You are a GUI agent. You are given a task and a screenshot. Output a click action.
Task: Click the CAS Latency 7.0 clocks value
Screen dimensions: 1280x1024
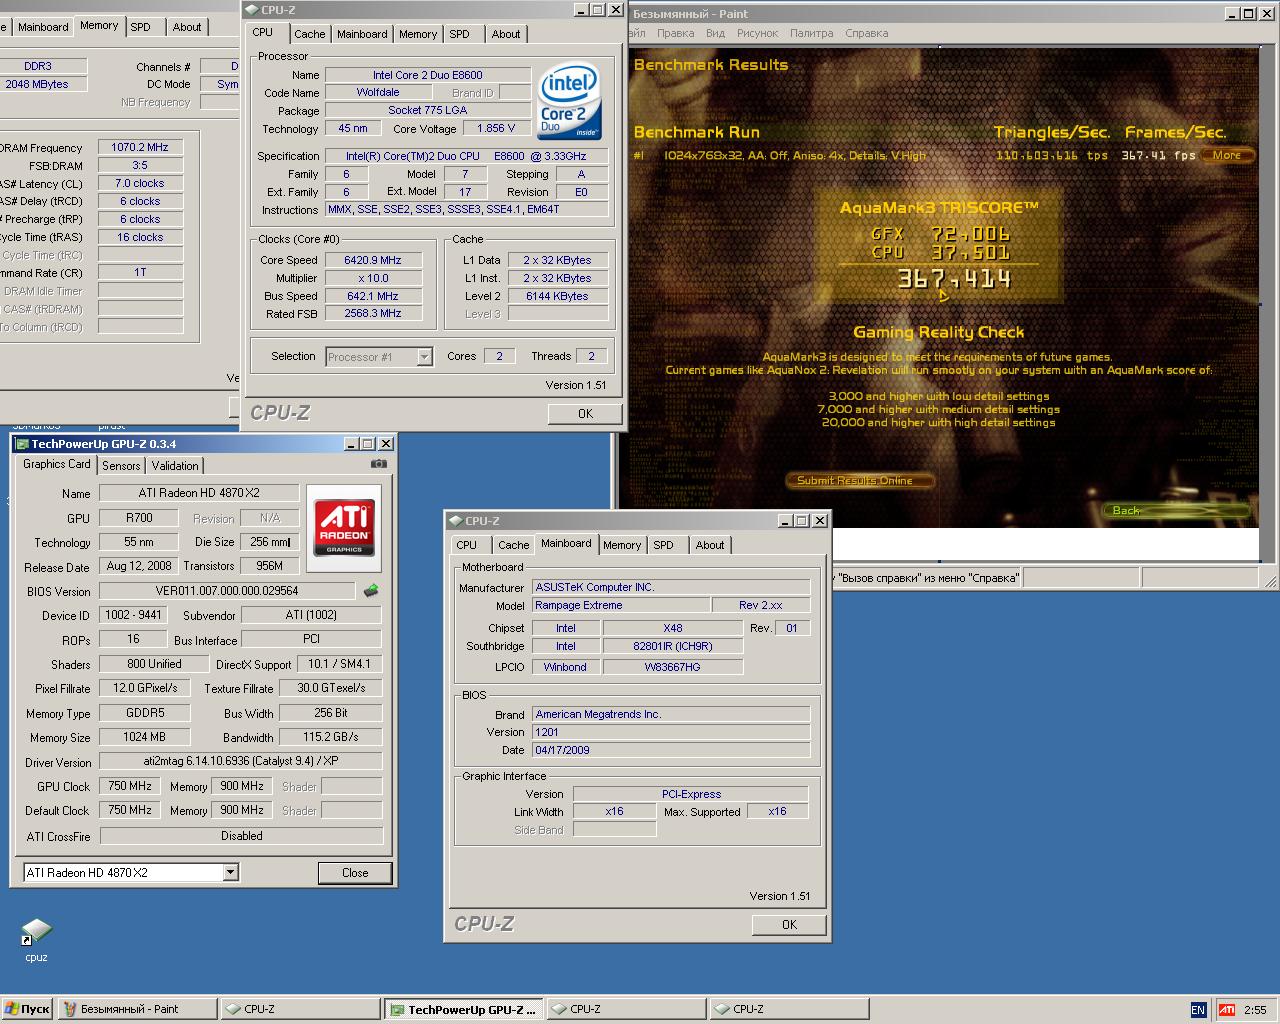pyautogui.click(x=140, y=183)
